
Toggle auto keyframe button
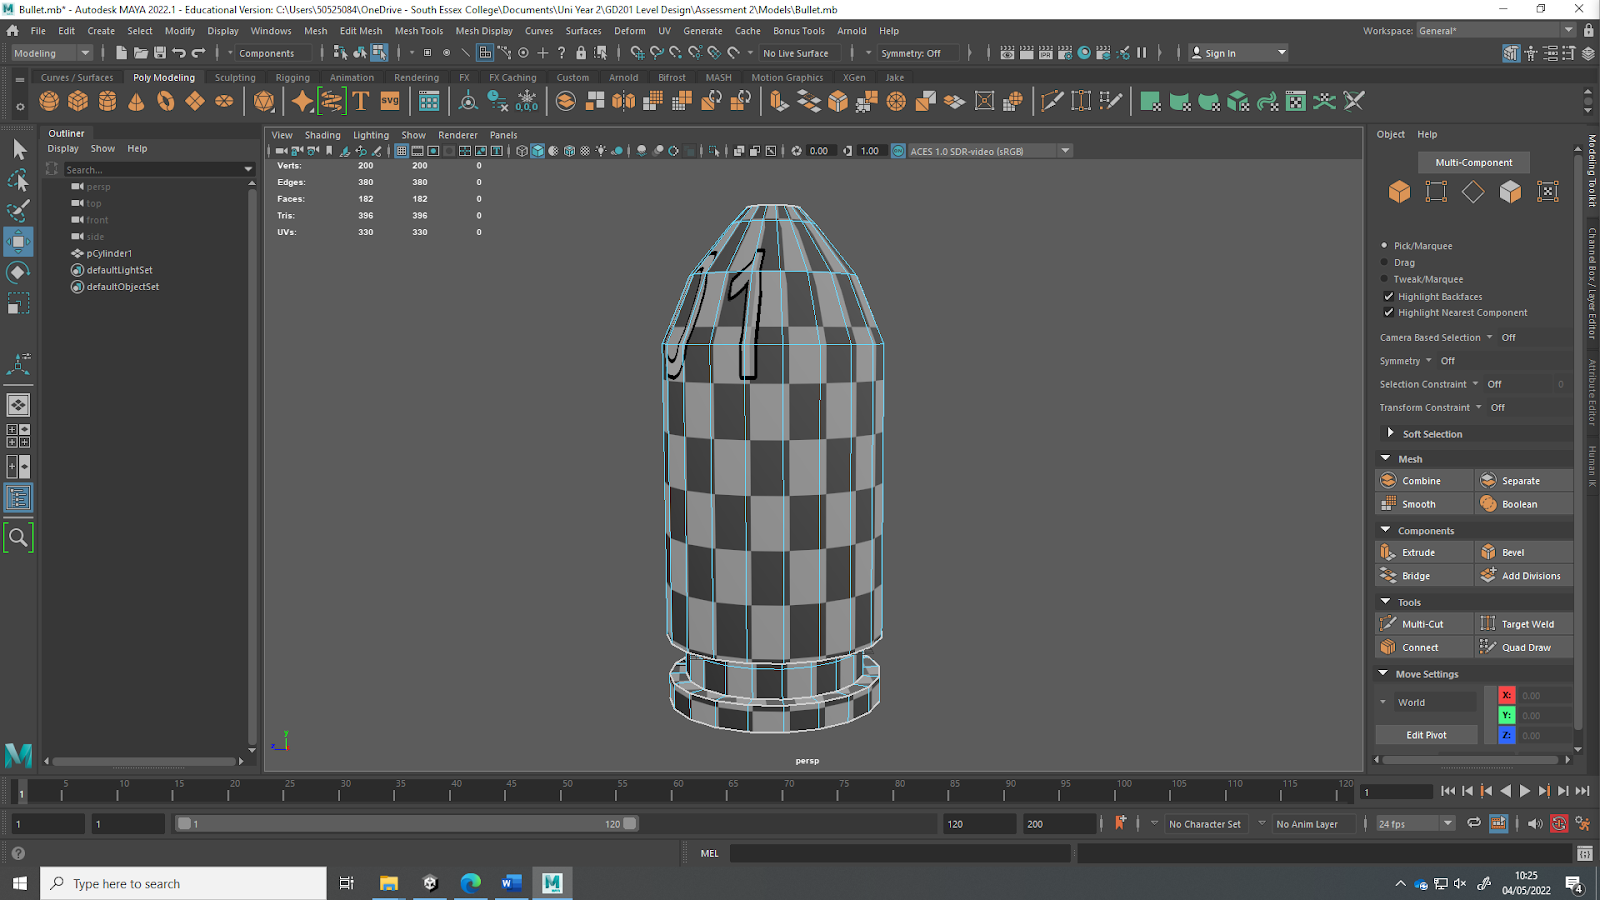point(1559,824)
